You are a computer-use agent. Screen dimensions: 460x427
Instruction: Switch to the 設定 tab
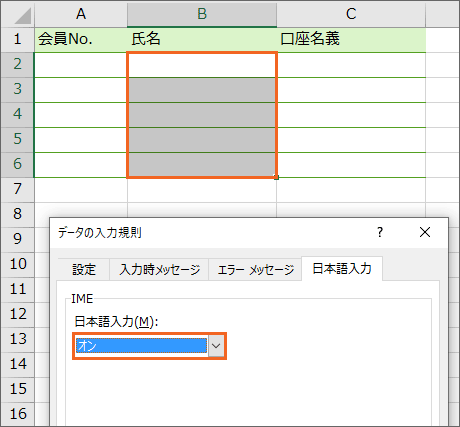pyautogui.click(x=84, y=269)
